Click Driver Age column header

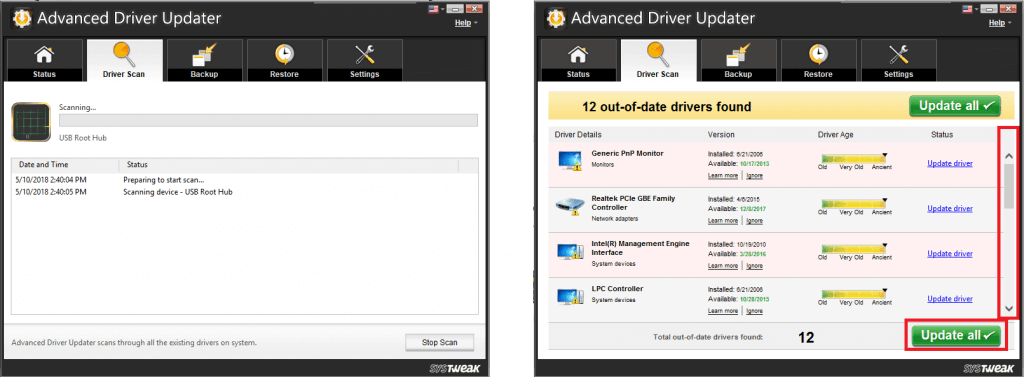pyautogui.click(x=835, y=135)
